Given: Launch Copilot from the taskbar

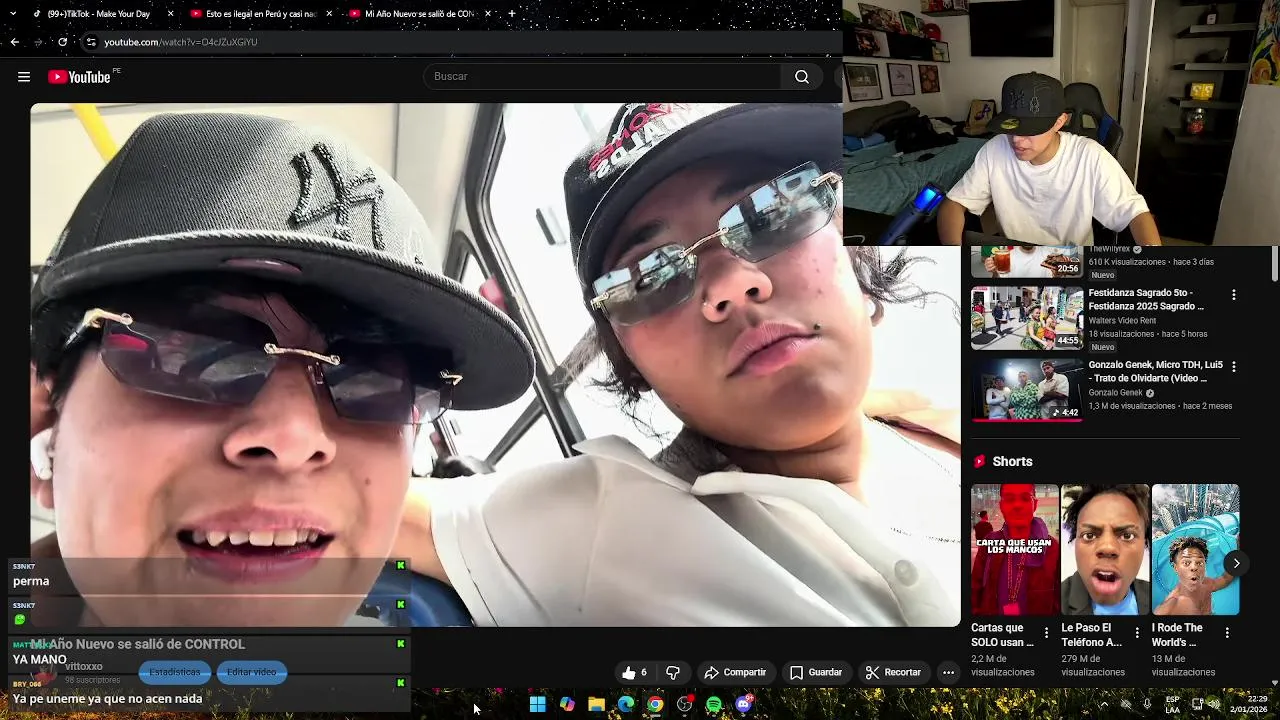Looking at the screenshot, I should (567, 704).
